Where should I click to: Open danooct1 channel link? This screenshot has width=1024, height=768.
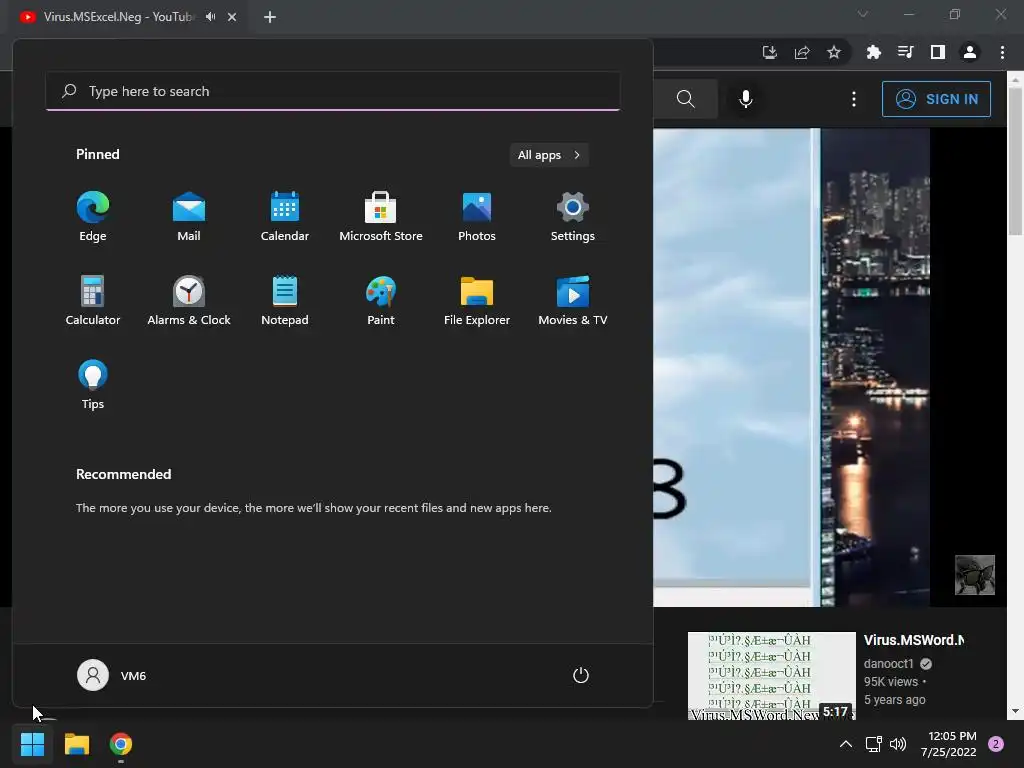point(888,664)
